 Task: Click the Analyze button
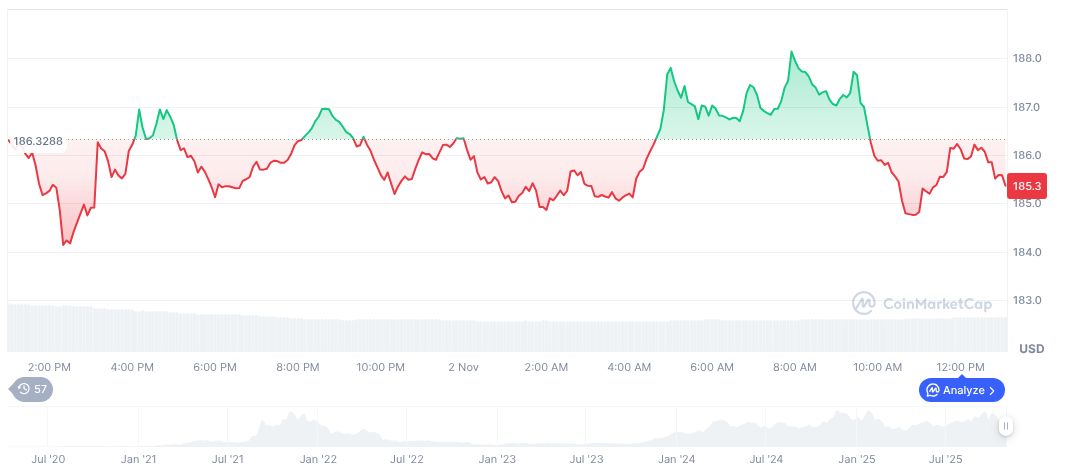[x=961, y=390]
